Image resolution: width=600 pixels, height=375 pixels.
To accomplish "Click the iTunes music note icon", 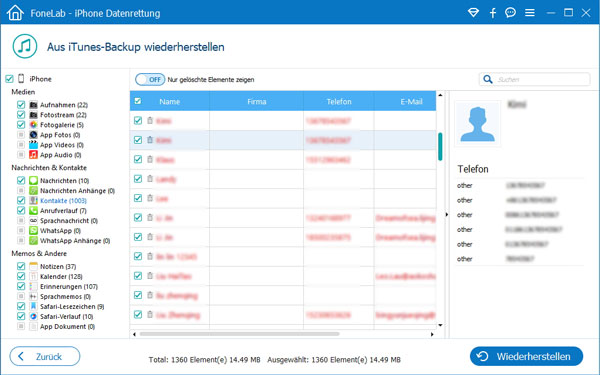I will click(25, 46).
